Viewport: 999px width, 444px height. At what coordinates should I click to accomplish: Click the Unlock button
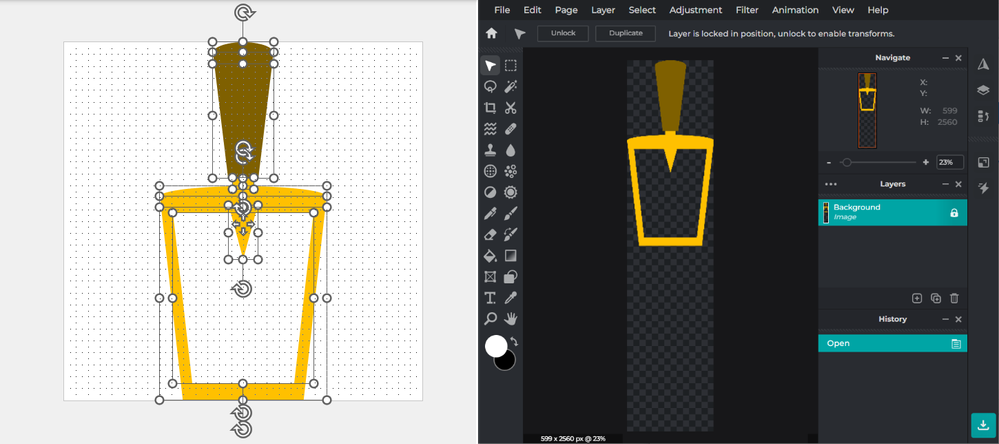coord(563,33)
